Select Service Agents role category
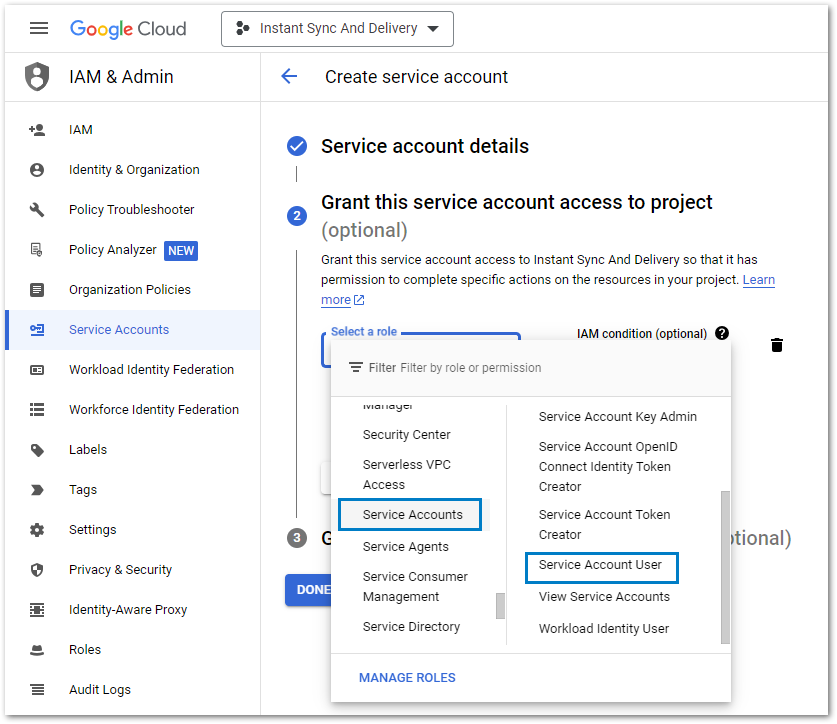Screen dimensions: 837x724 (406, 547)
